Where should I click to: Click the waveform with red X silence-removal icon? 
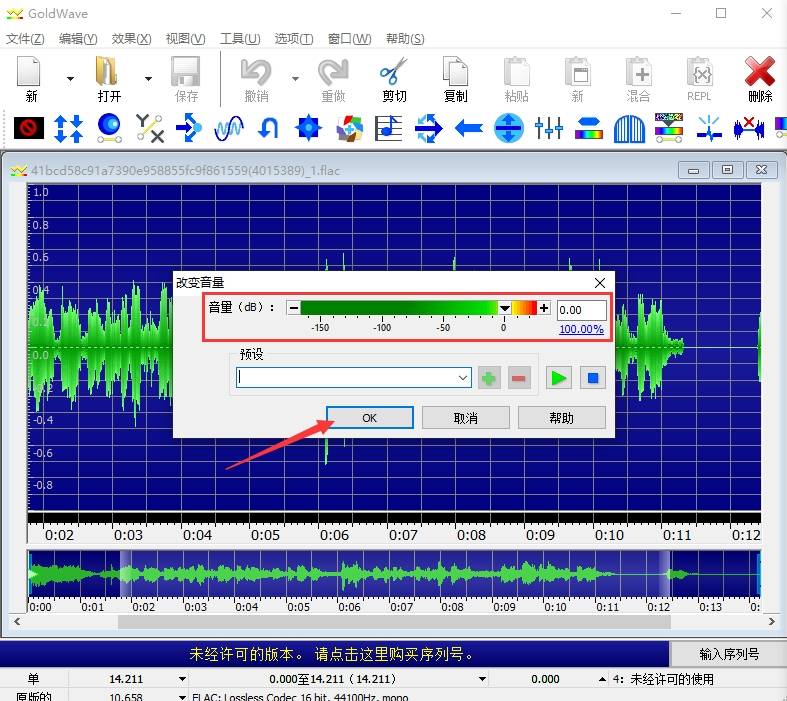[x=749, y=128]
